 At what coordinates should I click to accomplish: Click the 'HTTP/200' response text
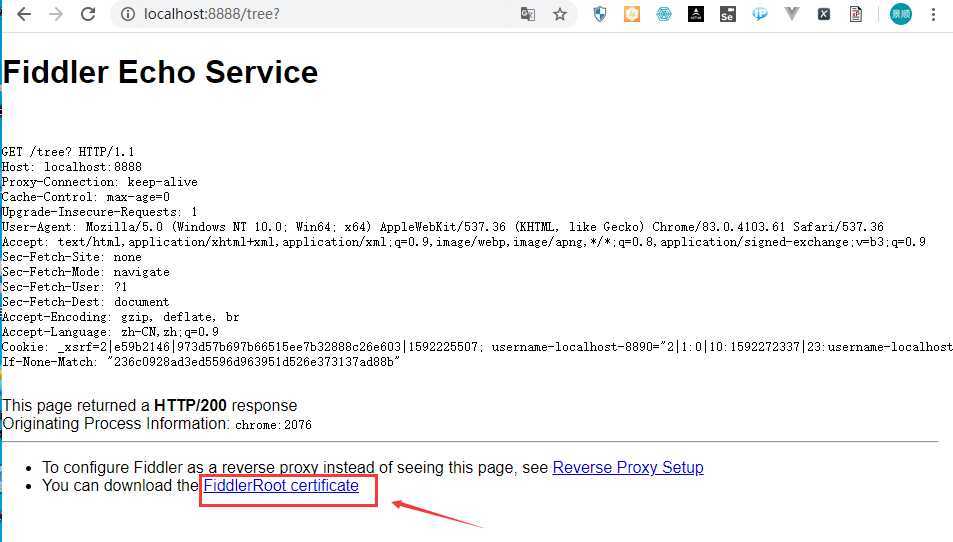tap(190, 405)
